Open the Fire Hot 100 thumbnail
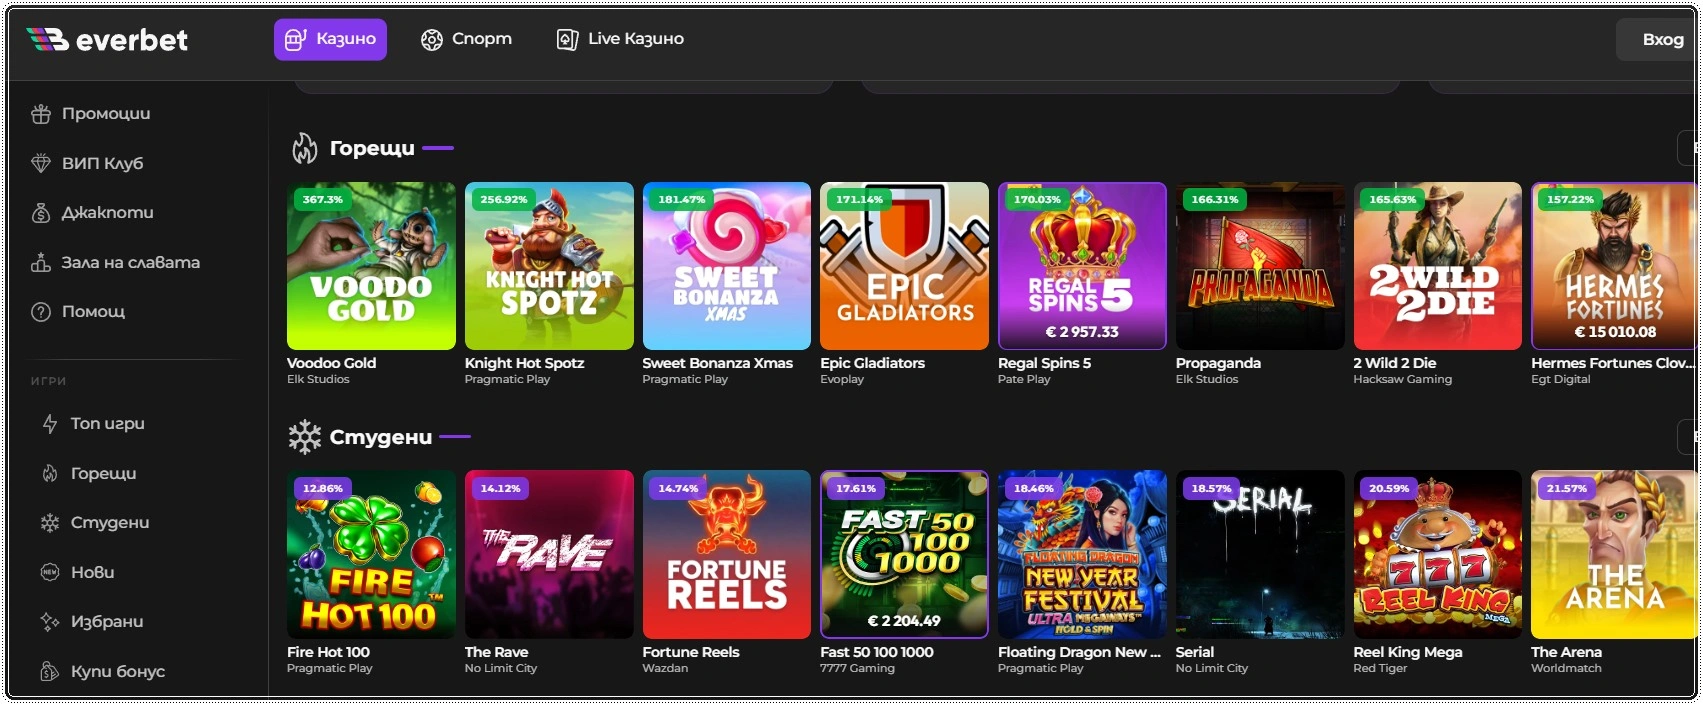This screenshot has width=1703, height=705. point(371,555)
